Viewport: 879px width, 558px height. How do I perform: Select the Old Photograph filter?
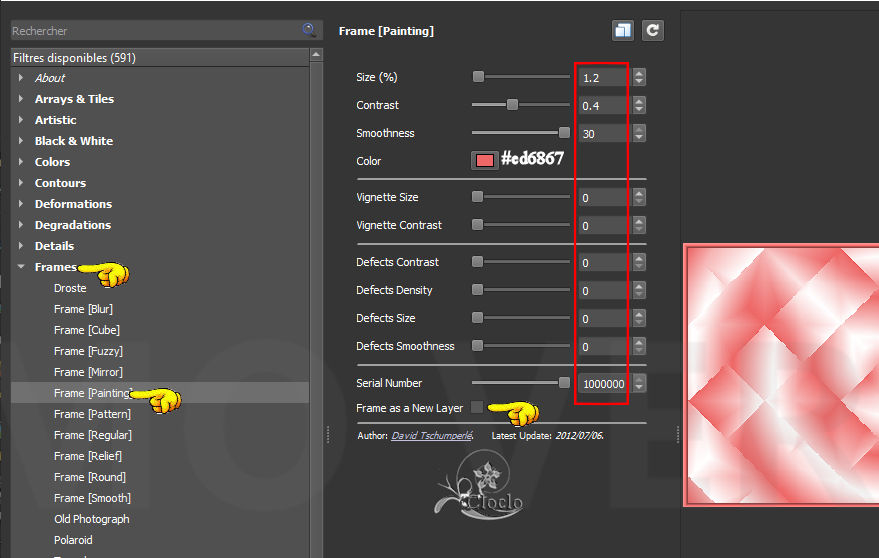tap(91, 519)
